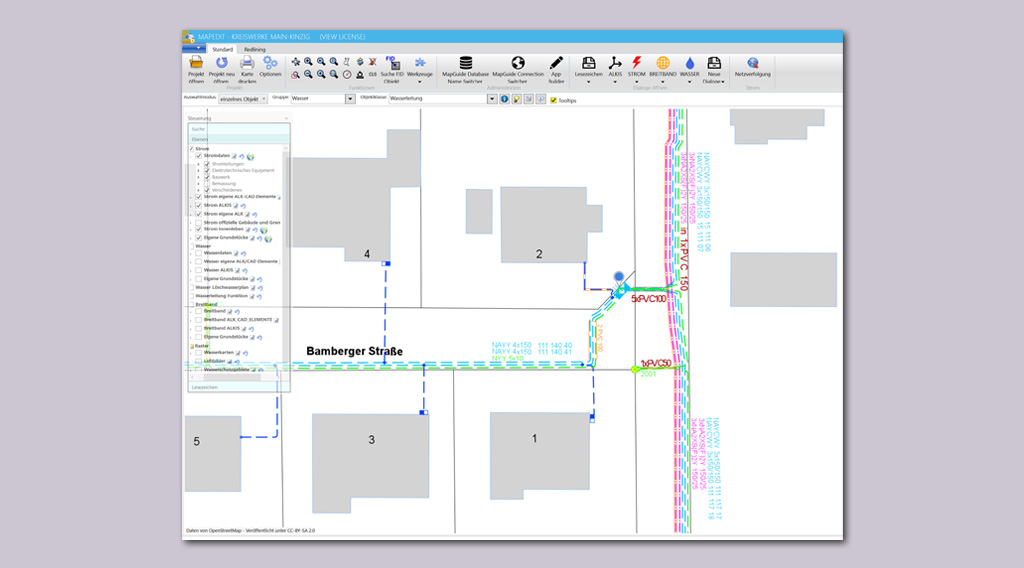The image size is (1024, 568).
Task: Open MapGuide Database Name Switcher
Action: 465,63
